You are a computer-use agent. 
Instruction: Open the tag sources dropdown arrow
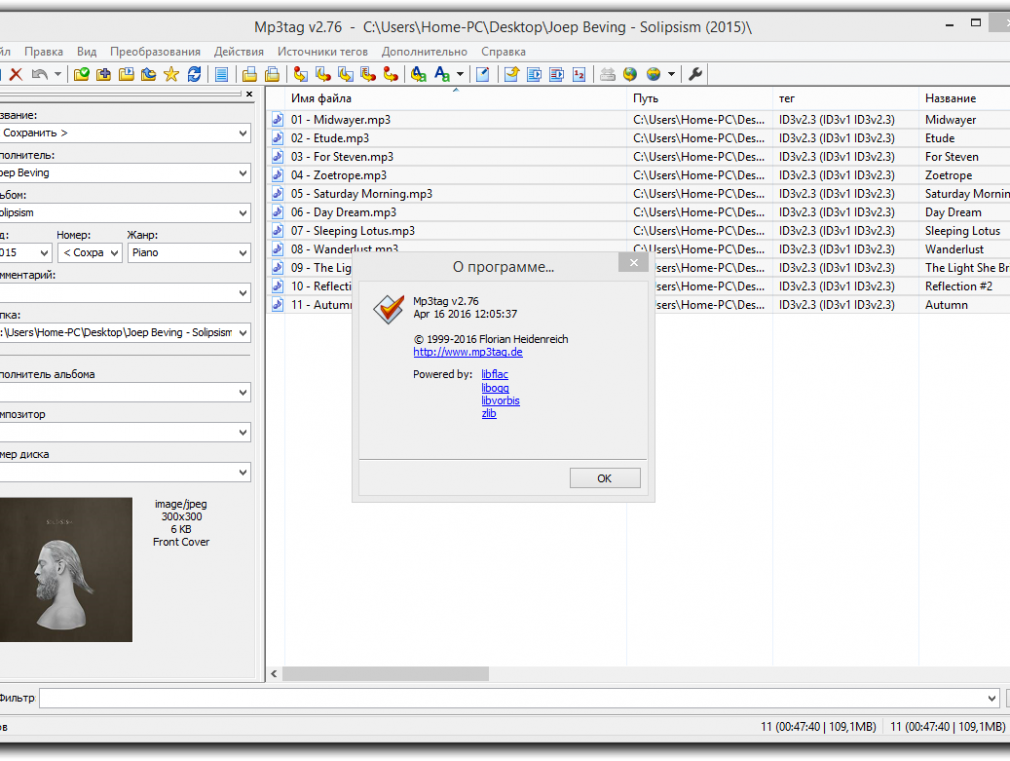671,74
